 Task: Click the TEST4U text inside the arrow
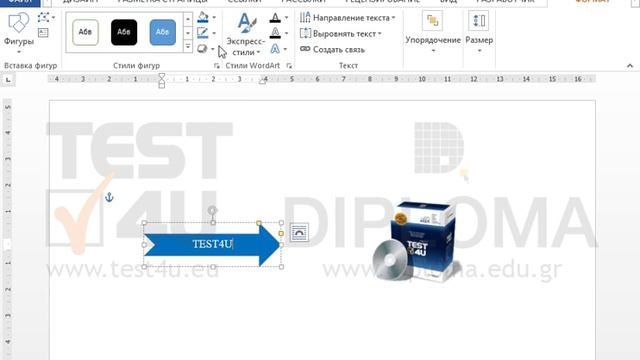click(x=212, y=244)
